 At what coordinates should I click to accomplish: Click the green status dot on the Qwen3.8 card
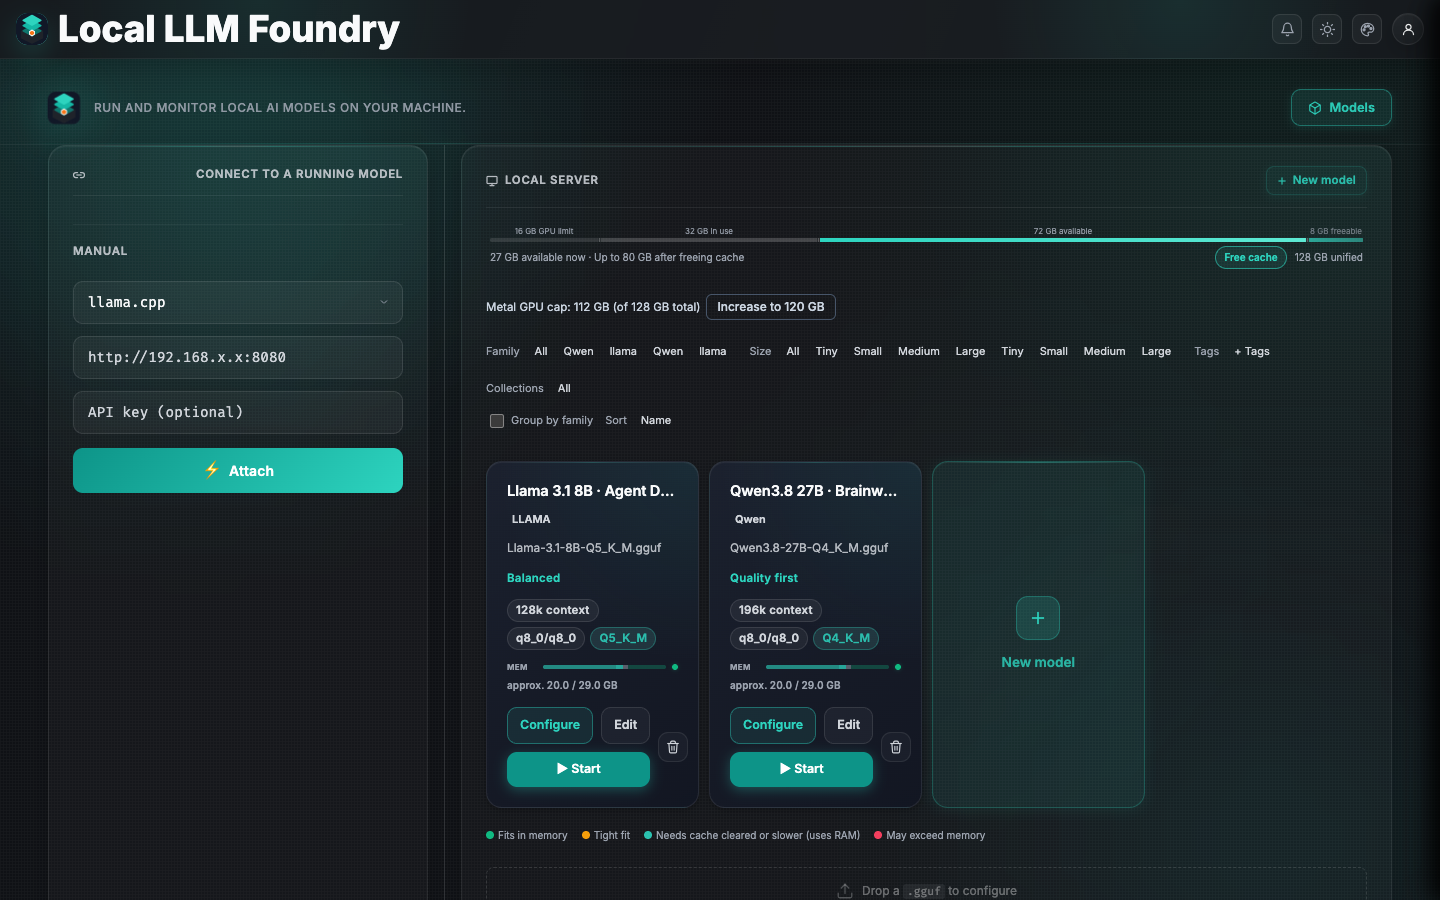(898, 667)
